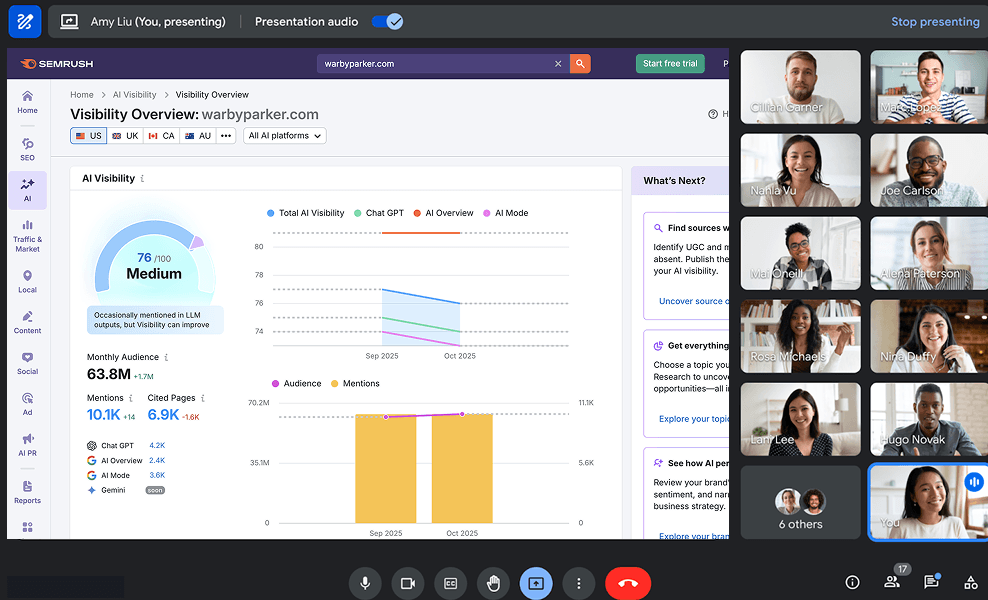988x600 pixels.
Task: Toggle the Presentation audio switch
Action: pyautogui.click(x=386, y=21)
